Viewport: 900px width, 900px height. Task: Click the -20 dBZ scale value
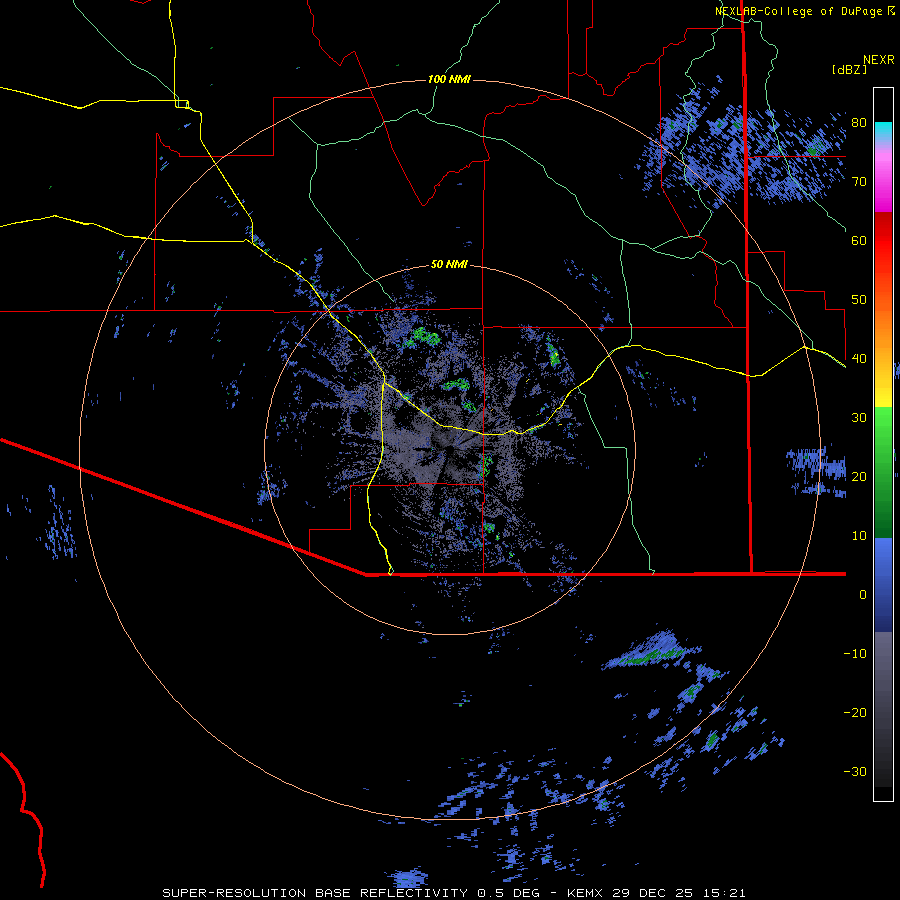click(x=855, y=713)
